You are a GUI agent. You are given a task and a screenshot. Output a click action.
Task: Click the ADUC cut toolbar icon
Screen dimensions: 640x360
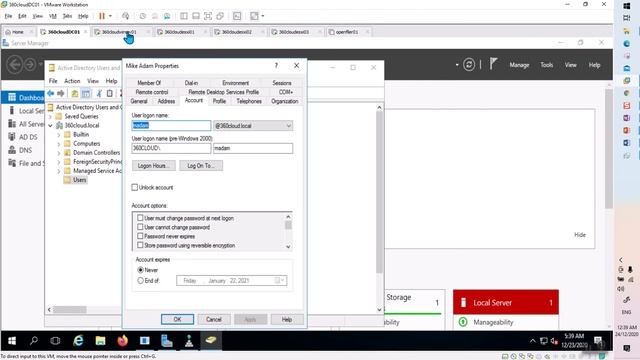pyautogui.click(x=99, y=93)
